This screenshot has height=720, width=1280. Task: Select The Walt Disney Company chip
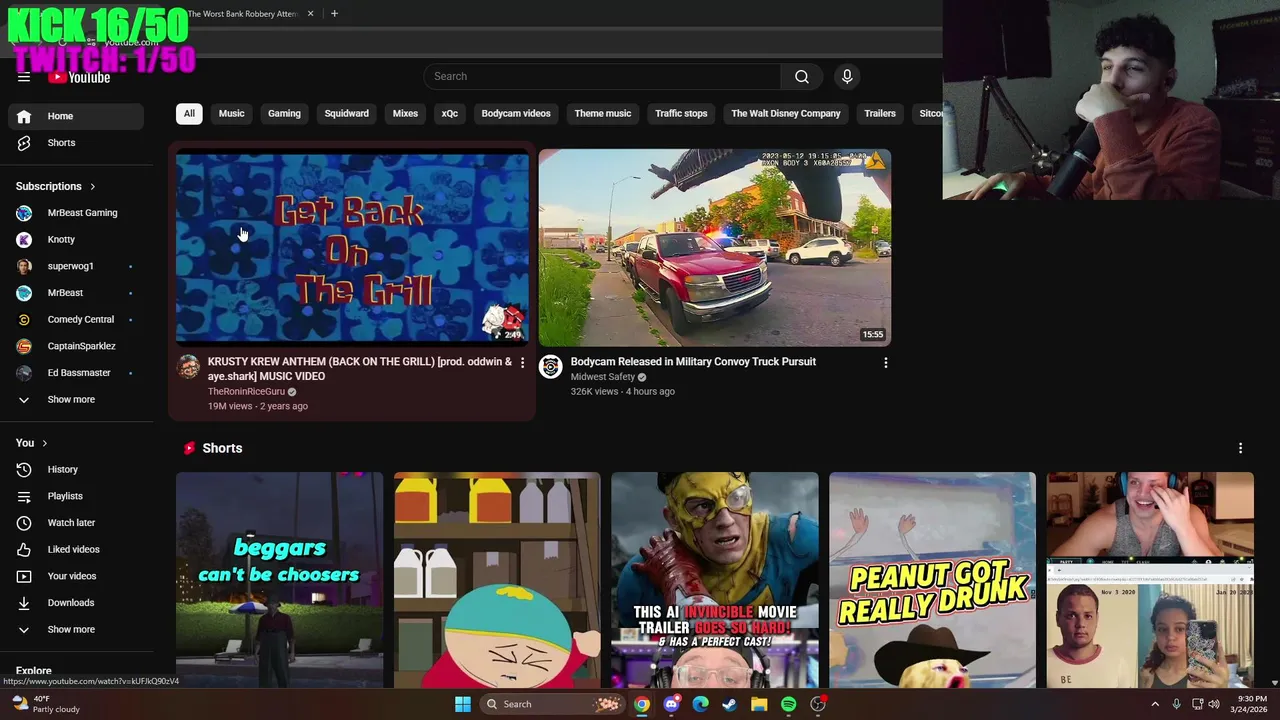click(786, 114)
